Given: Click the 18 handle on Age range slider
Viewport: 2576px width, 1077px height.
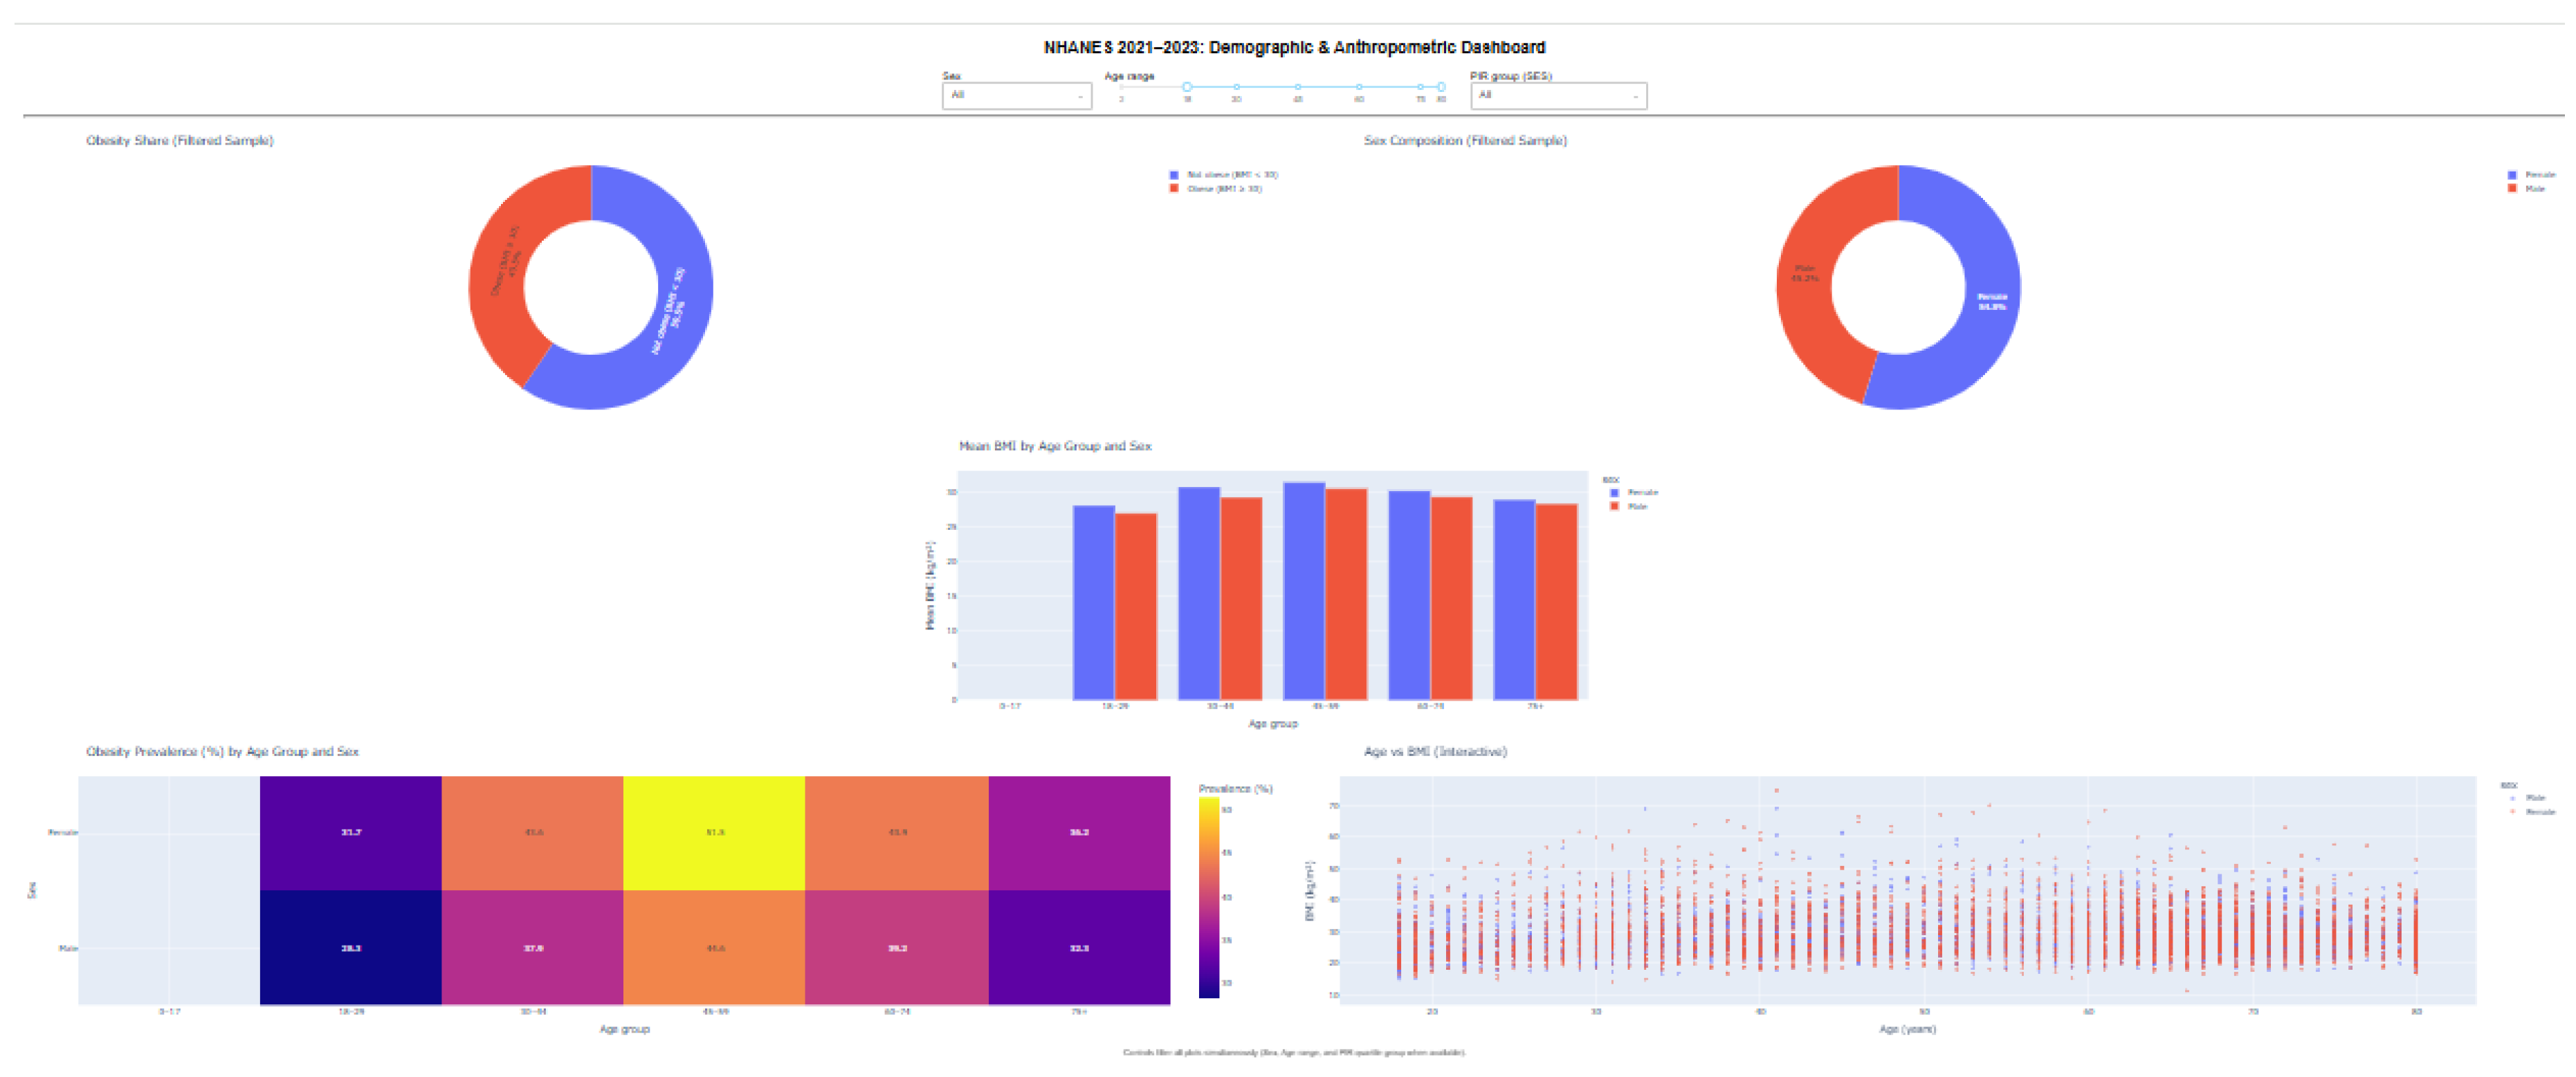Looking at the screenshot, I should (1187, 87).
